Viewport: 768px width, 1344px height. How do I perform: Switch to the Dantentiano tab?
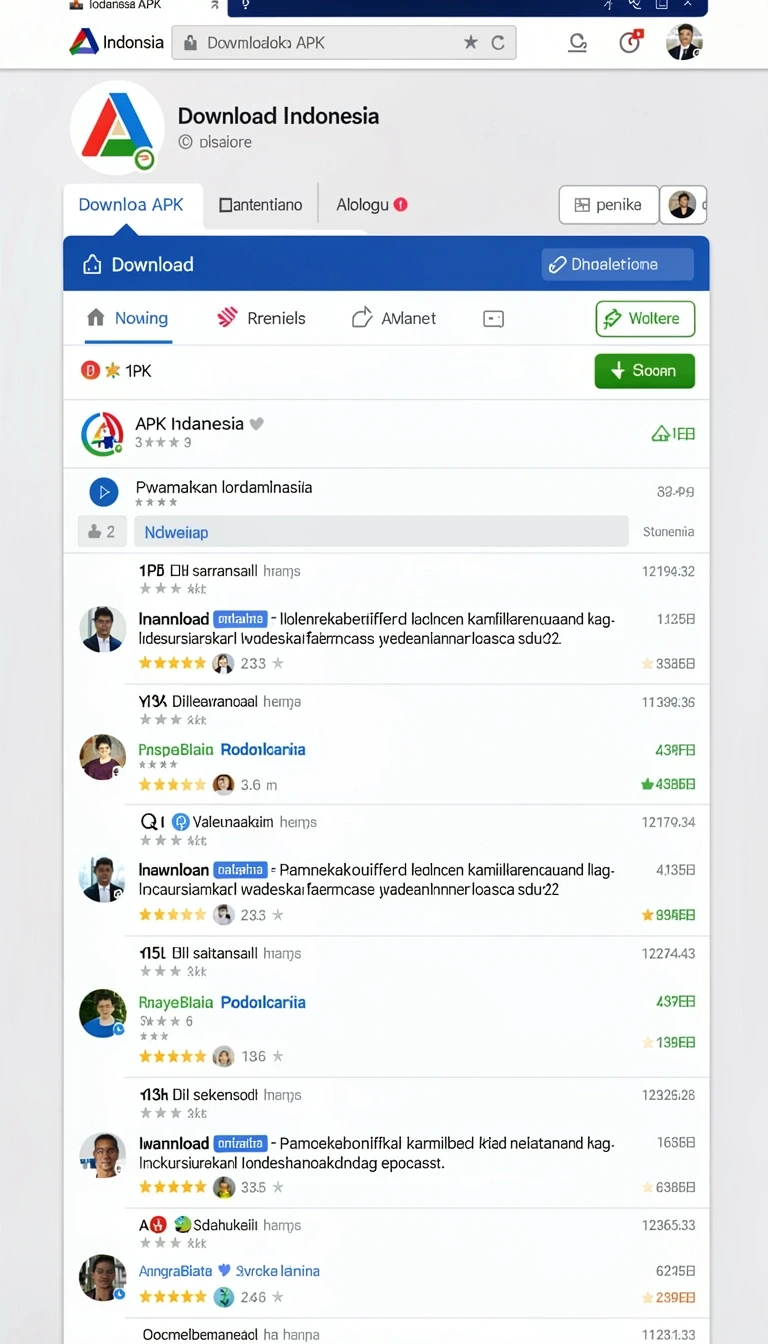coord(260,205)
